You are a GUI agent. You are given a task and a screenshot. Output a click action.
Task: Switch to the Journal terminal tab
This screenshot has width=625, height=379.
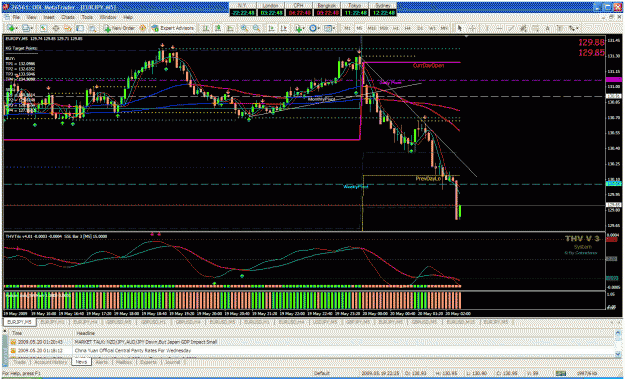(173, 362)
